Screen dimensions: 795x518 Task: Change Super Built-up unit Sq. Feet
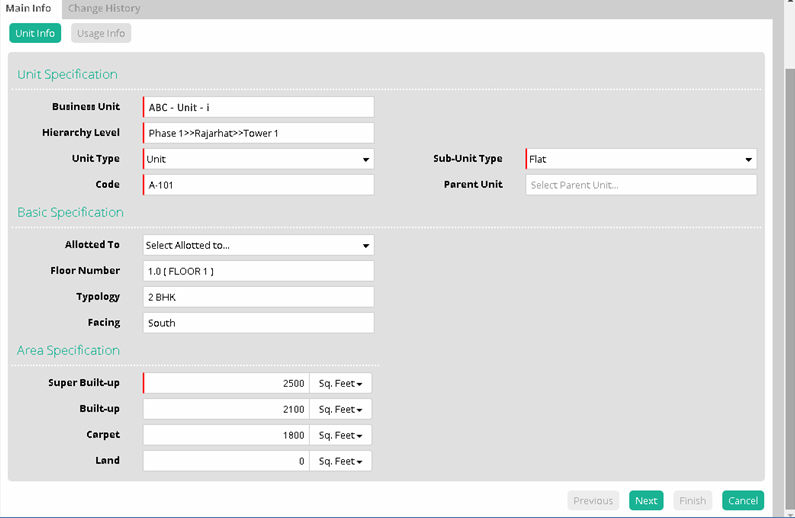(340, 383)
